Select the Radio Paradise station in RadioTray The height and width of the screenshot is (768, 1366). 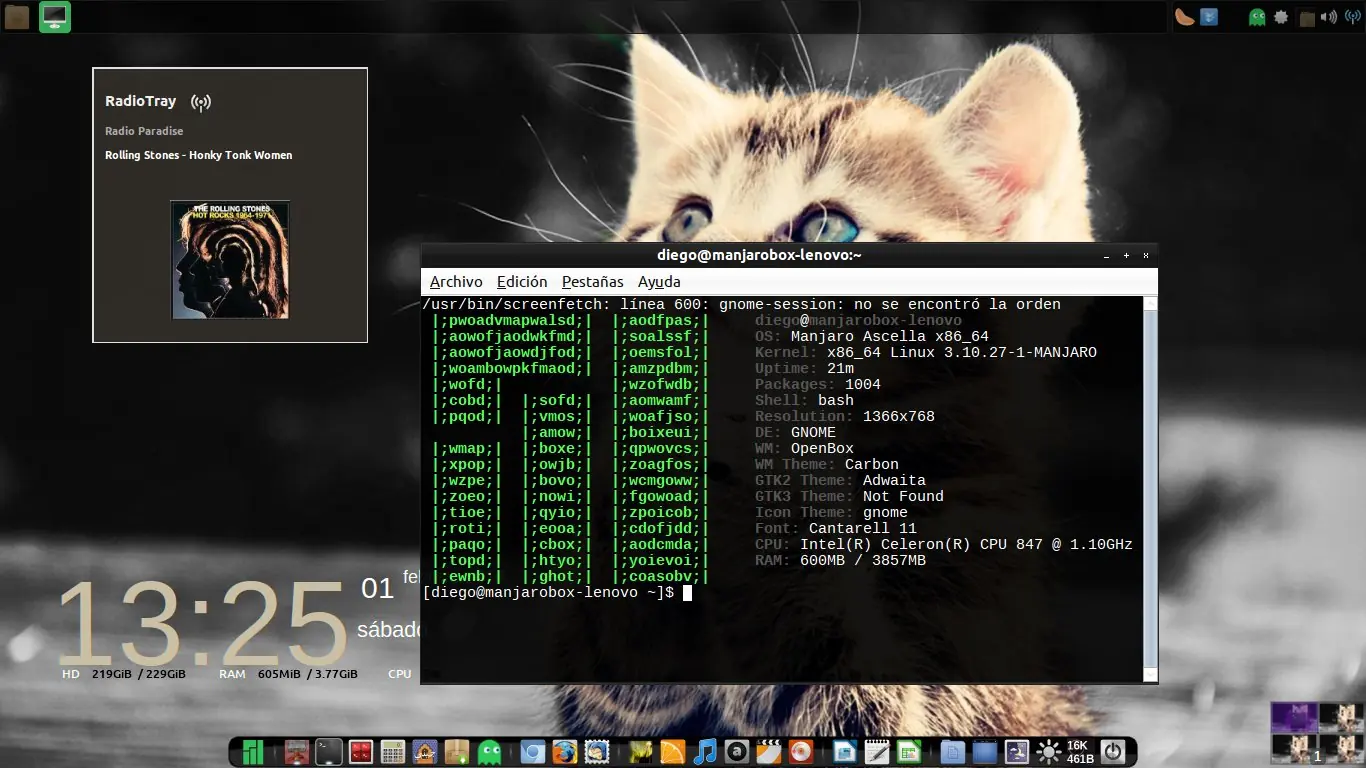pos(144,130)
